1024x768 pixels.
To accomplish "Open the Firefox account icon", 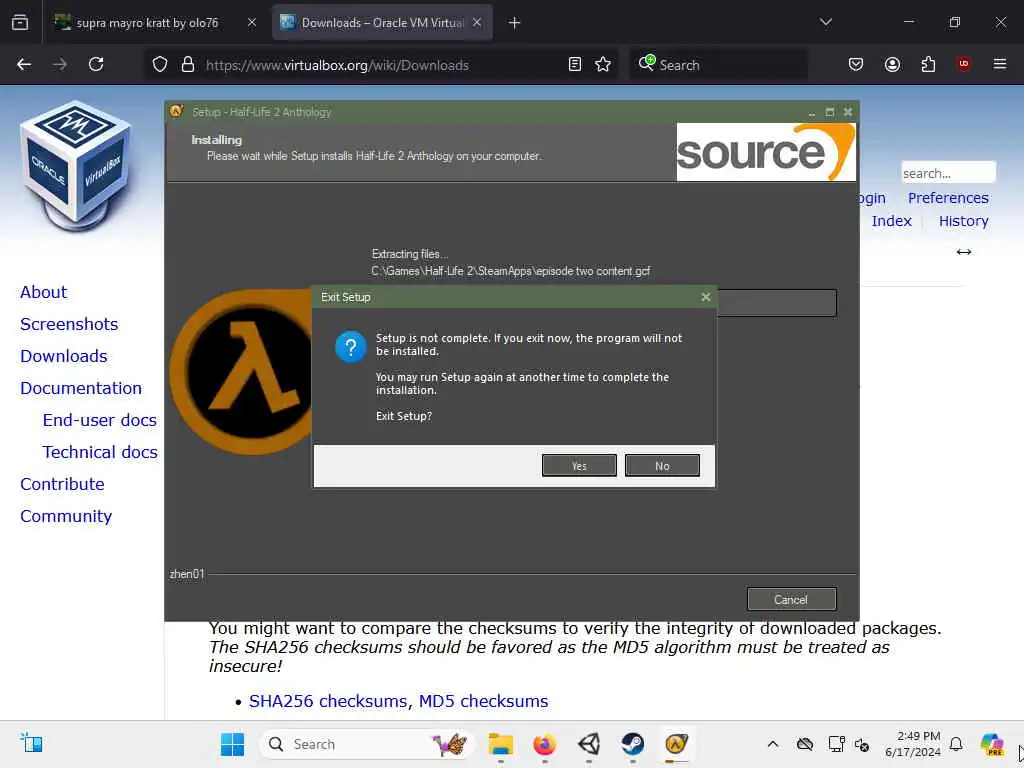I will click(x=892, y=65).
